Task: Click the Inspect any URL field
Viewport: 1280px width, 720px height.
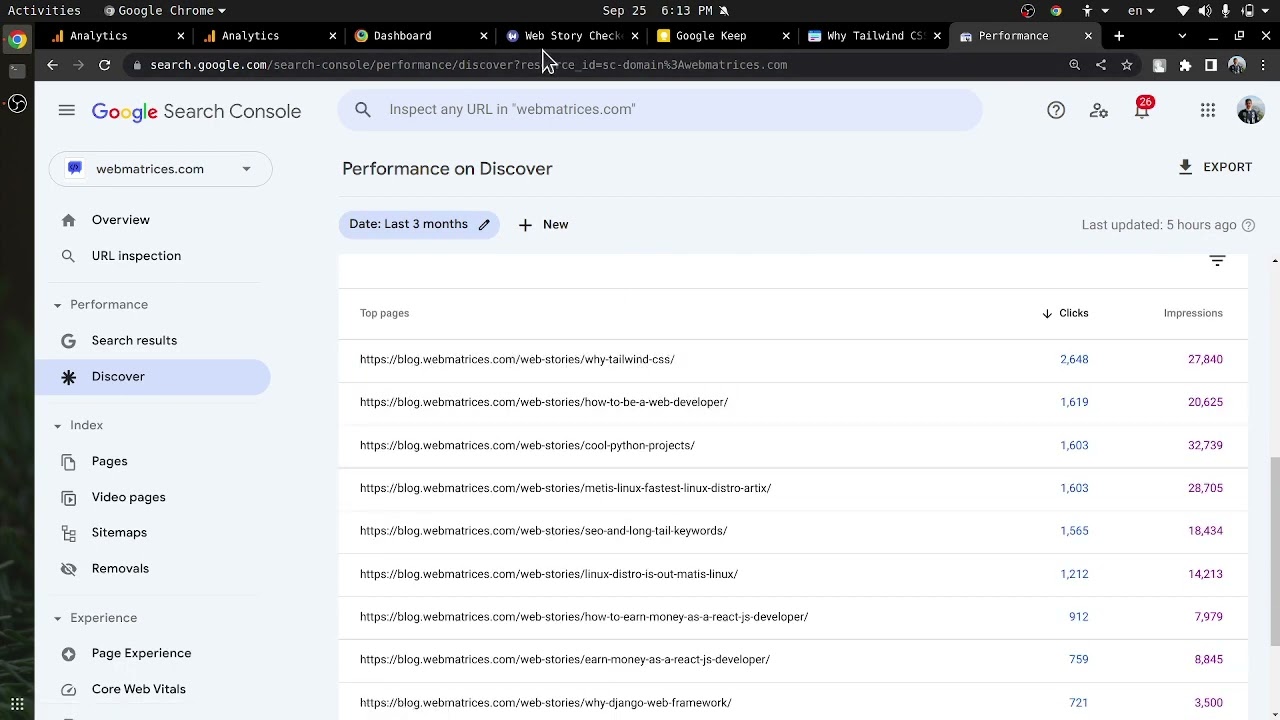Action: pyautogui.click(x=660, y=110)
